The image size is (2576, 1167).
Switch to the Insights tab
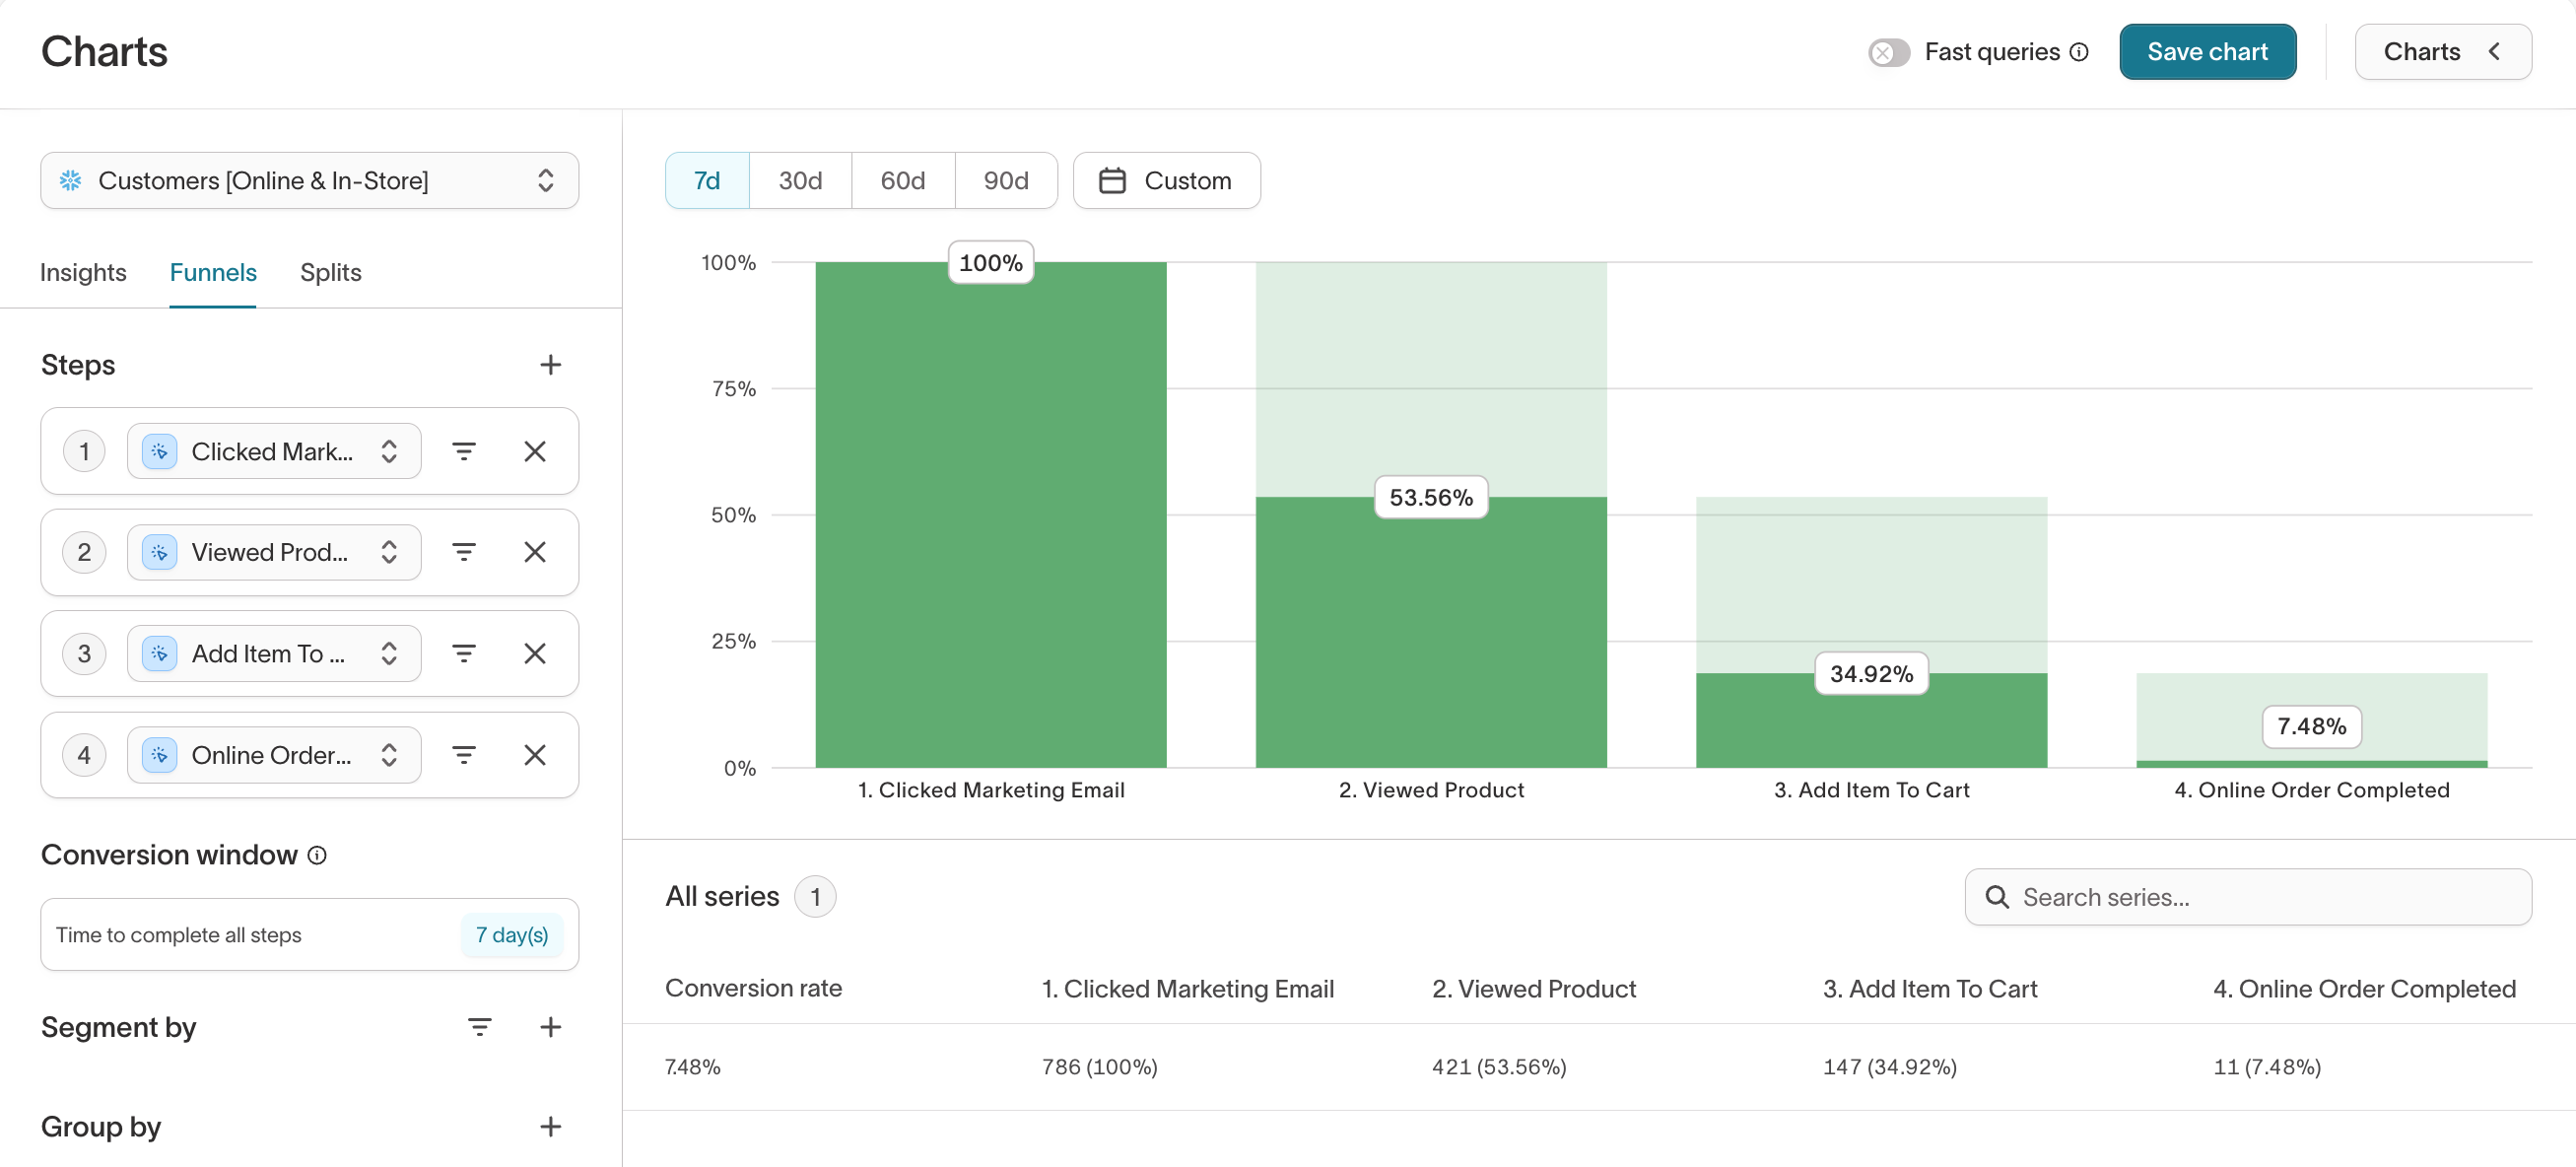[x=83, y=272]
